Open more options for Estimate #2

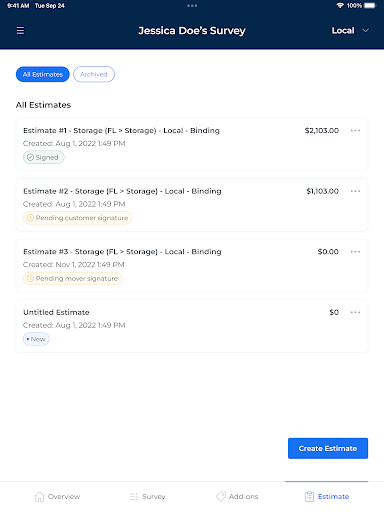coord(355,191)
